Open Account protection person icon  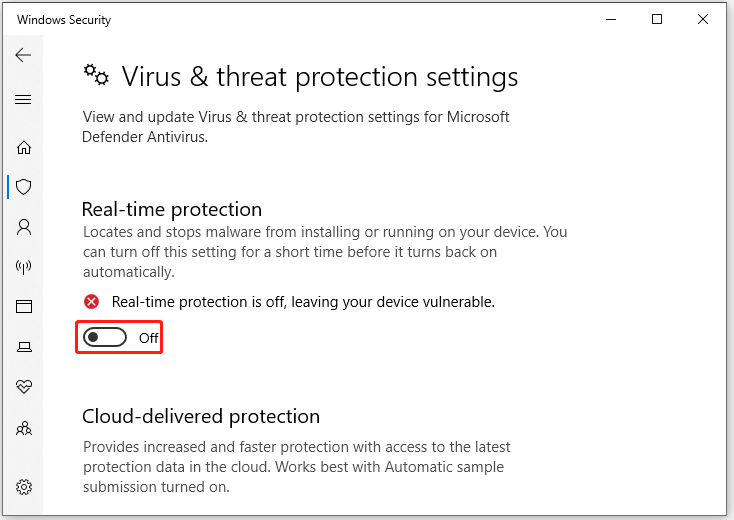pyautogui.click(x=24, y=227)
